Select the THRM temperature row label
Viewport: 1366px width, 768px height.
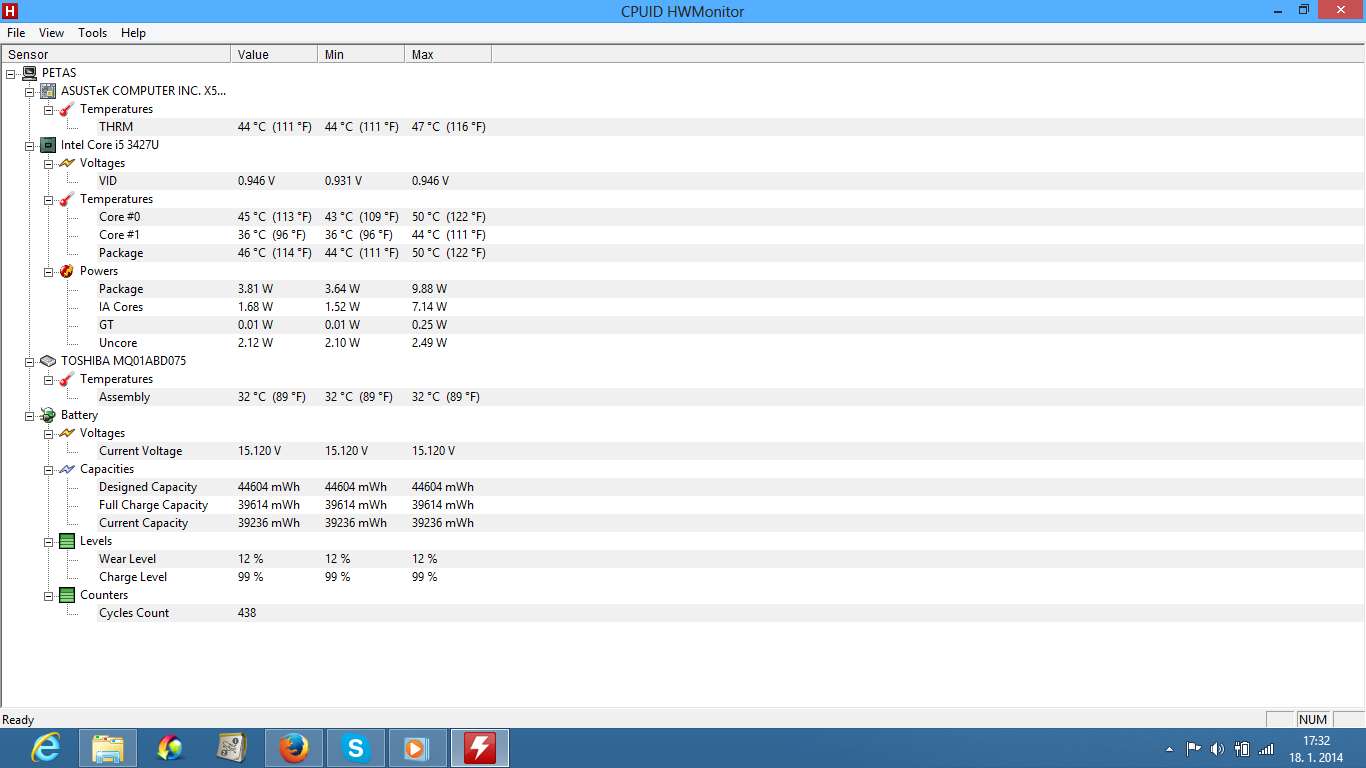click(x=116, y=127)
